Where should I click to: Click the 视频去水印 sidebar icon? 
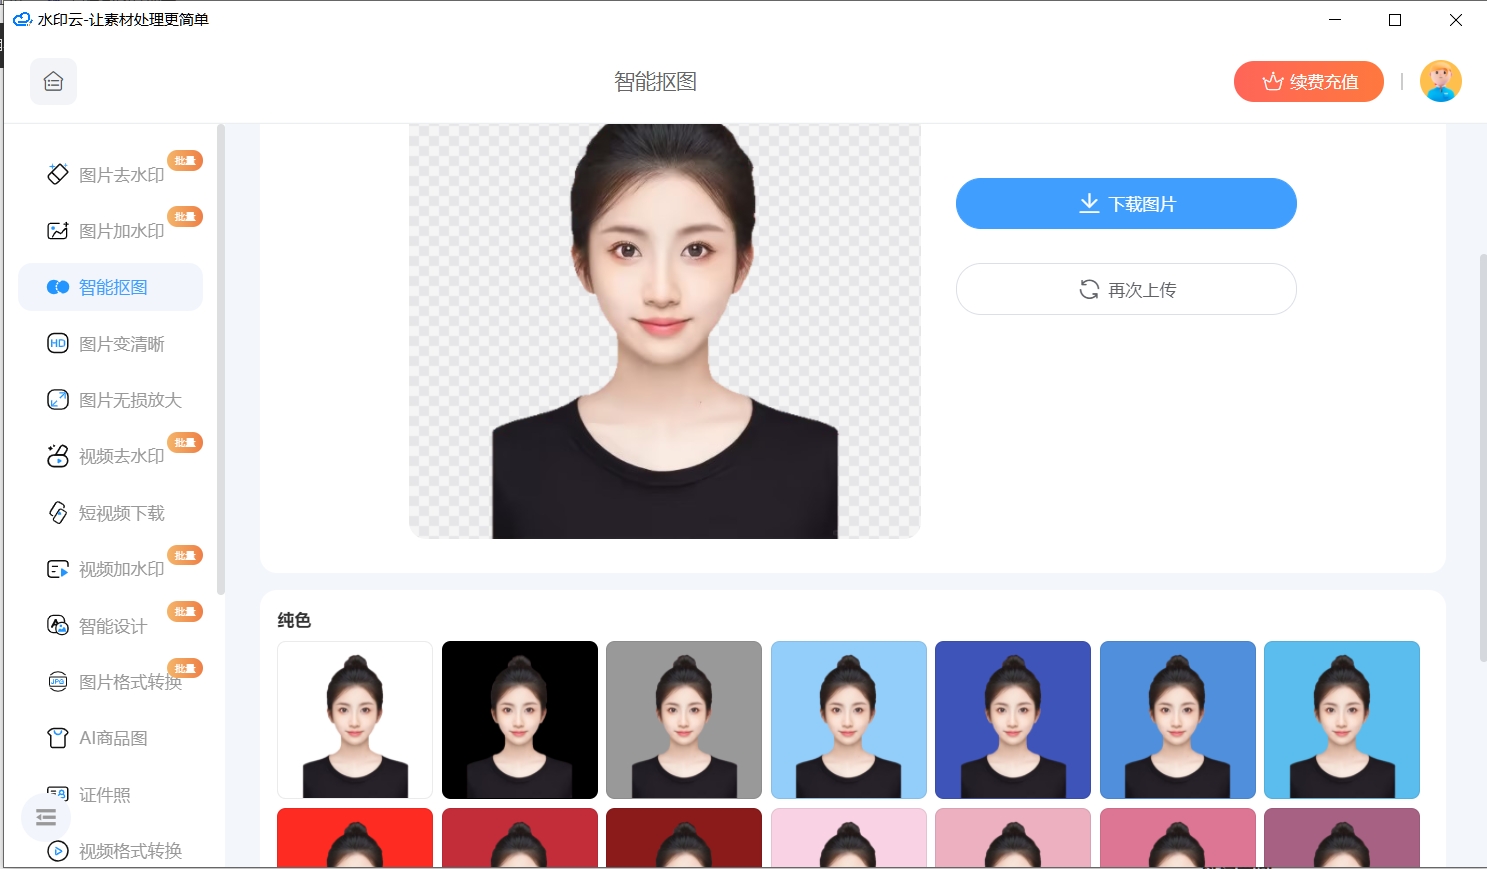58,456
